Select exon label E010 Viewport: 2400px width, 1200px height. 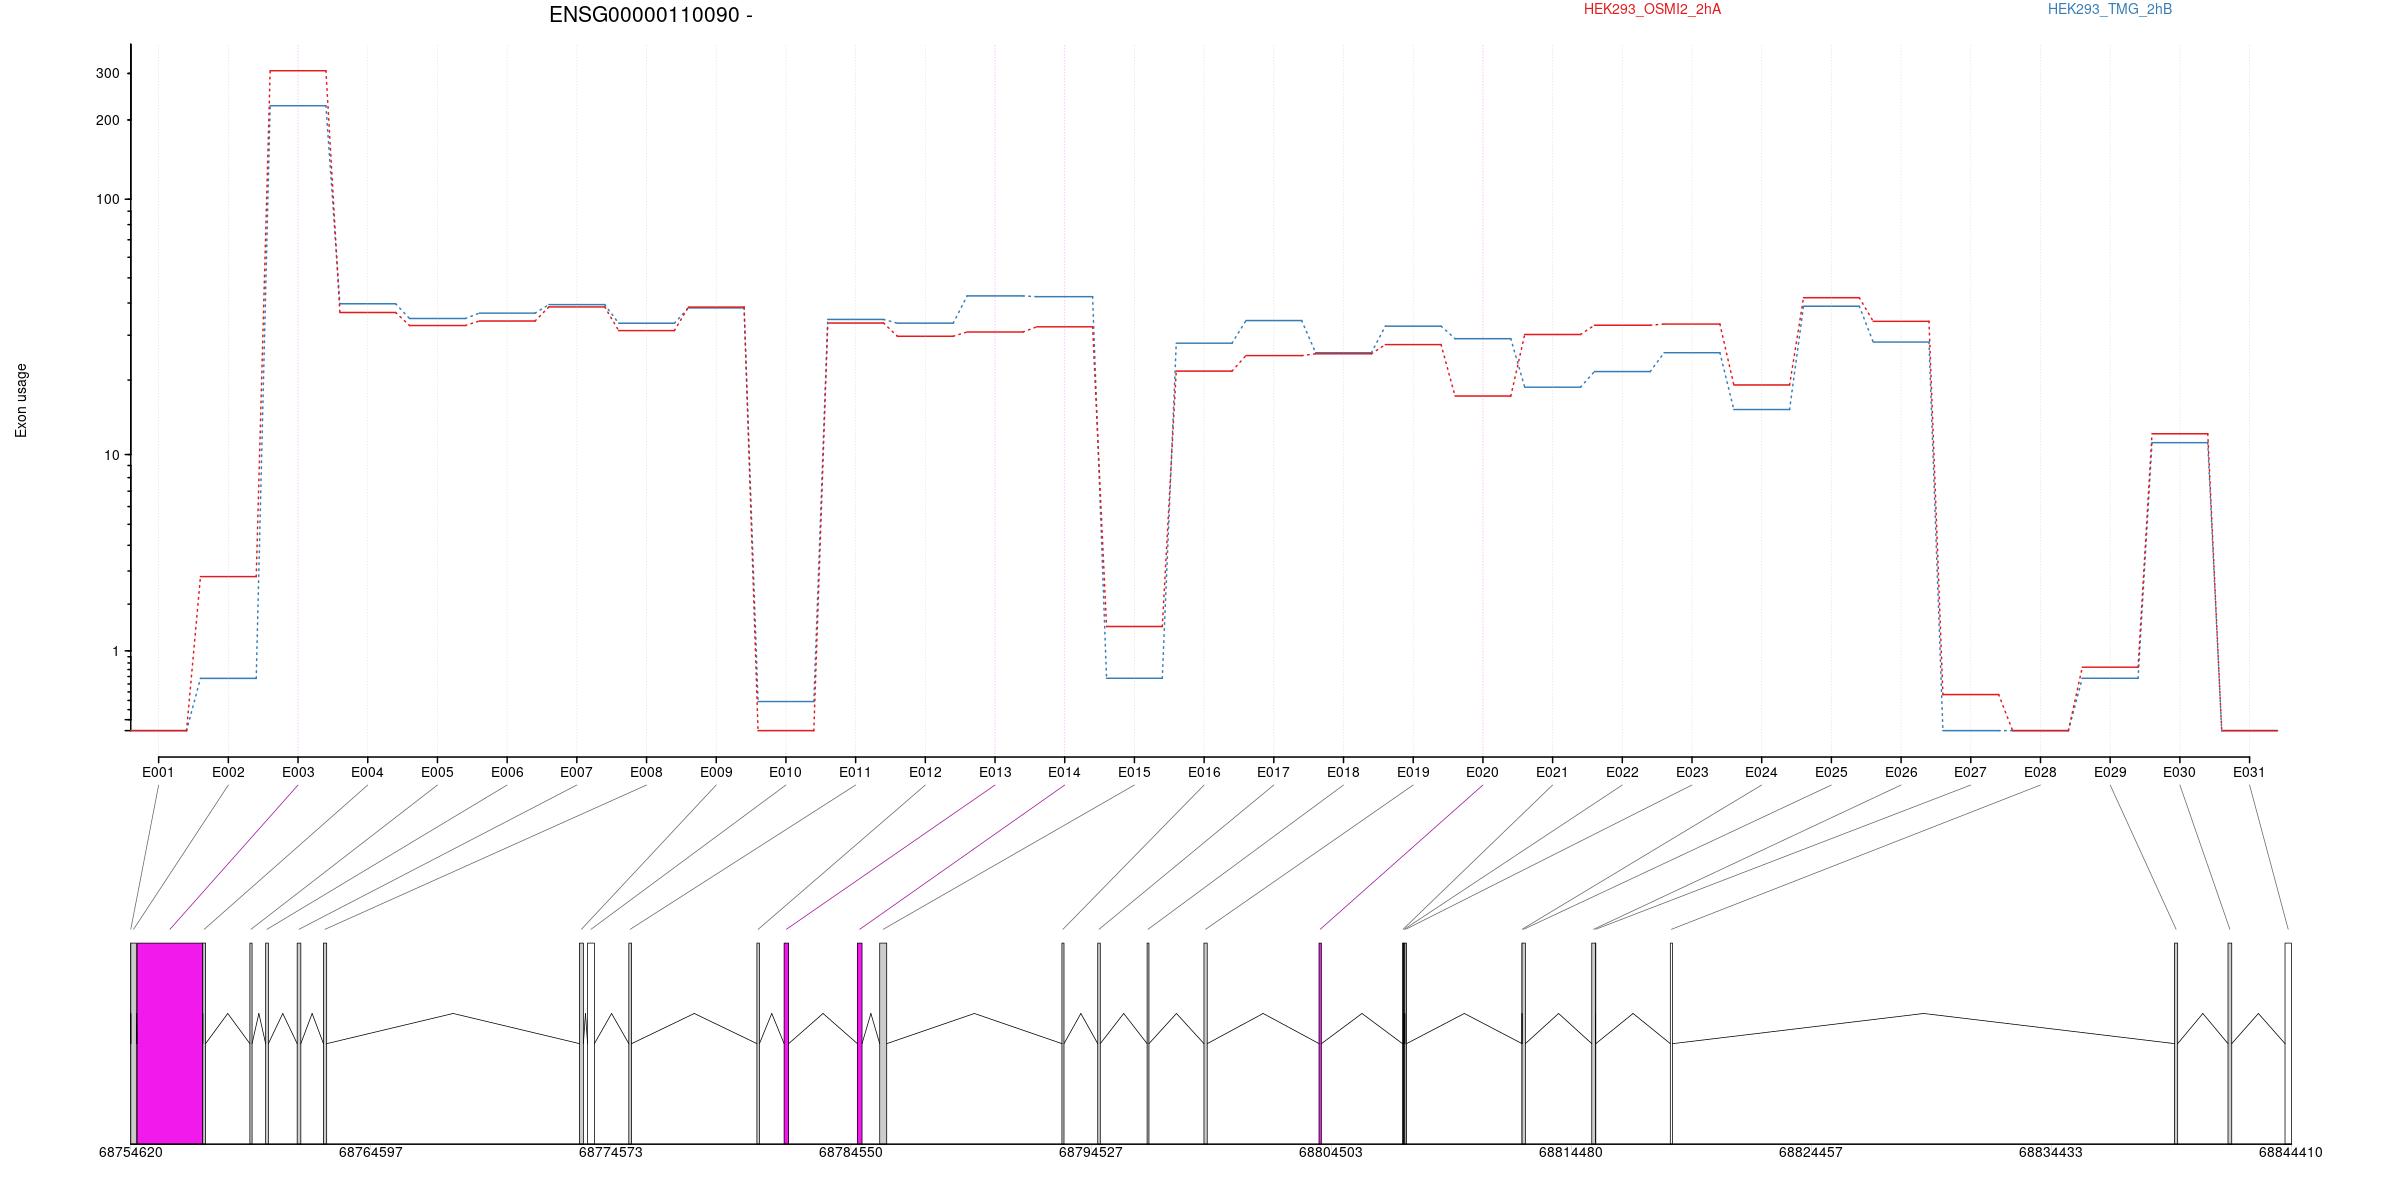[785, 772]
